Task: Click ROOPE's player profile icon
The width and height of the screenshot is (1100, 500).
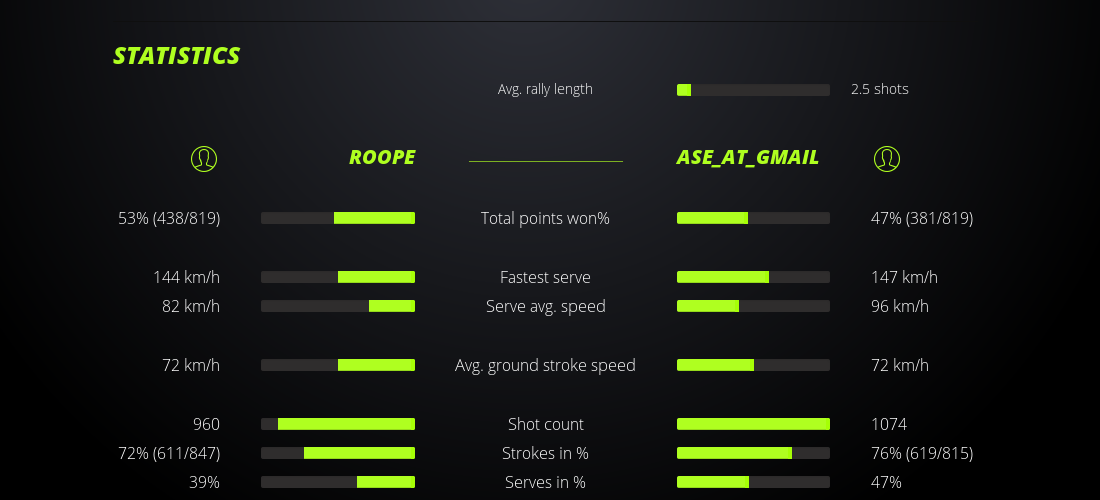Action: click(204, 158)
